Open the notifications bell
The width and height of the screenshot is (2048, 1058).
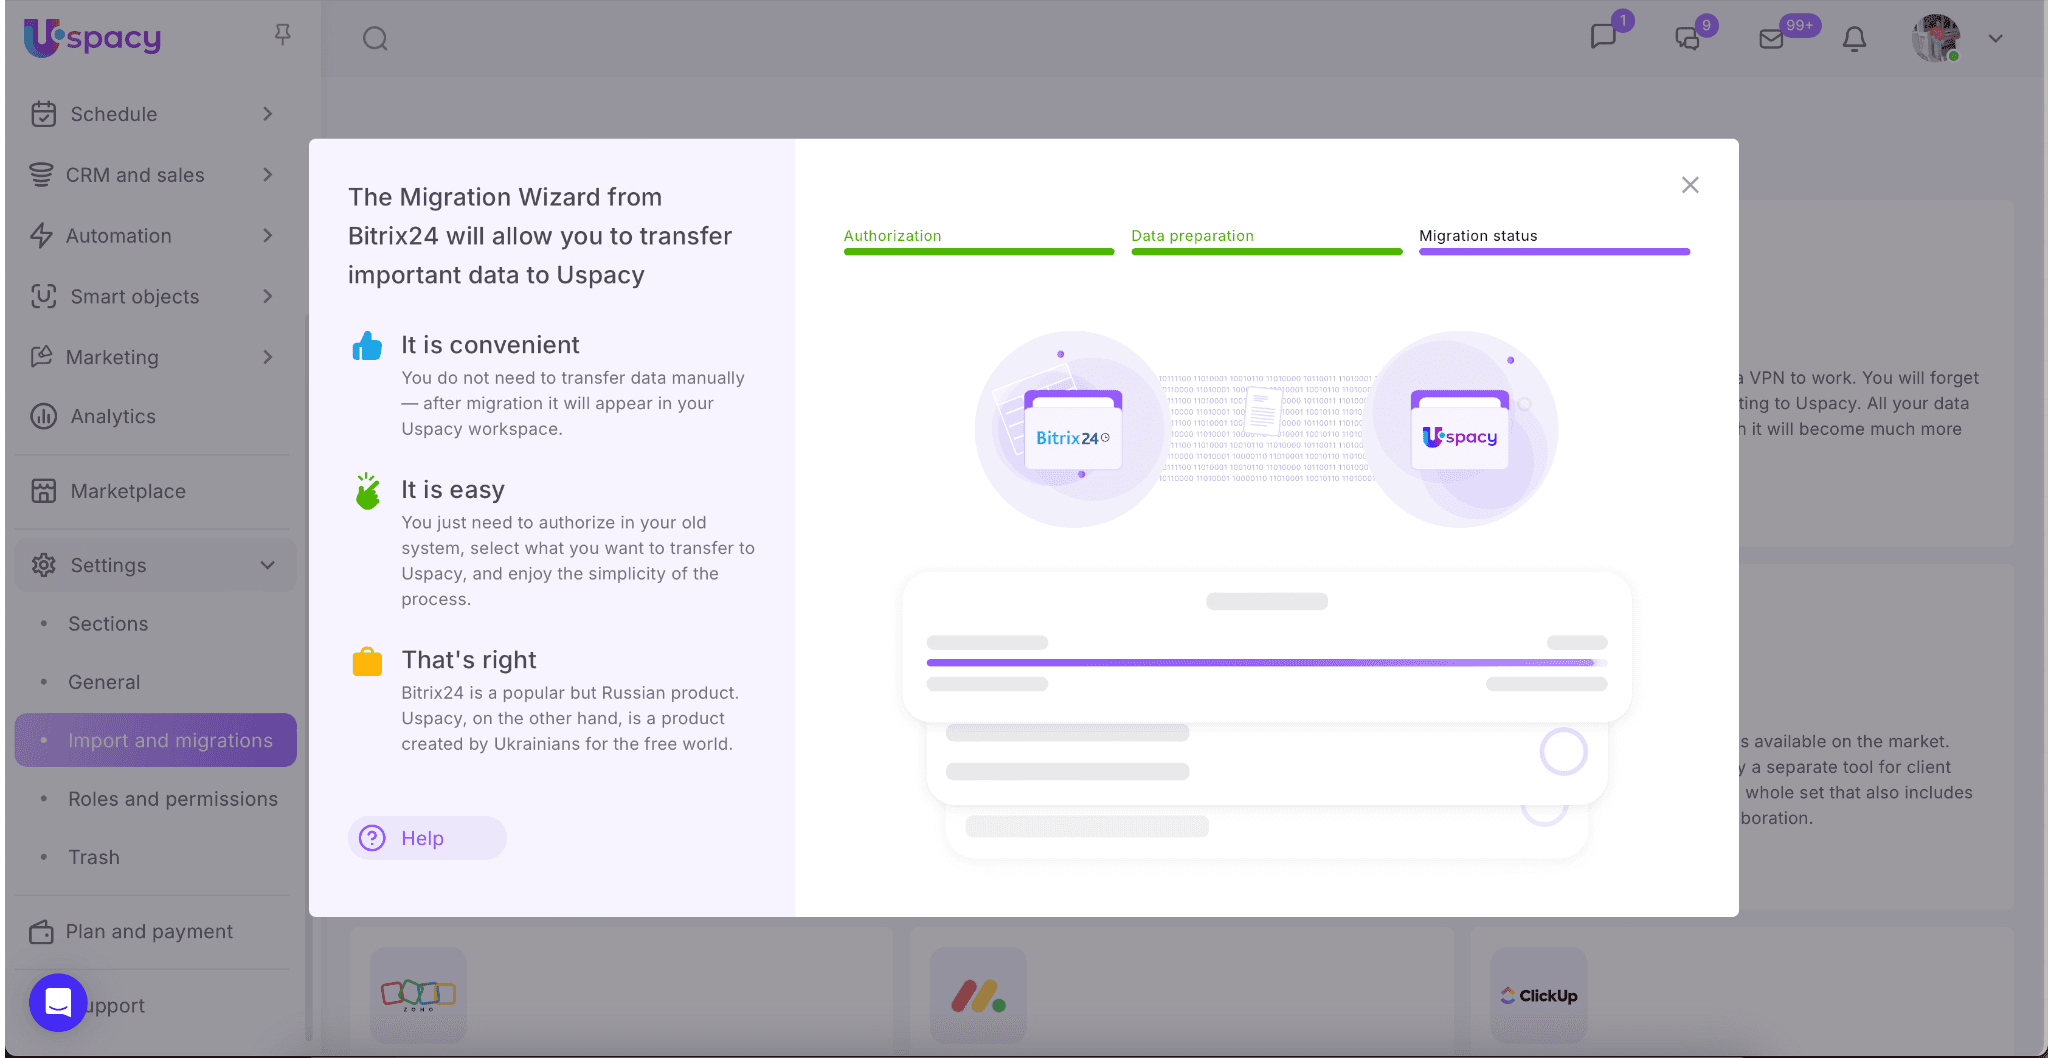[1854, 39]
